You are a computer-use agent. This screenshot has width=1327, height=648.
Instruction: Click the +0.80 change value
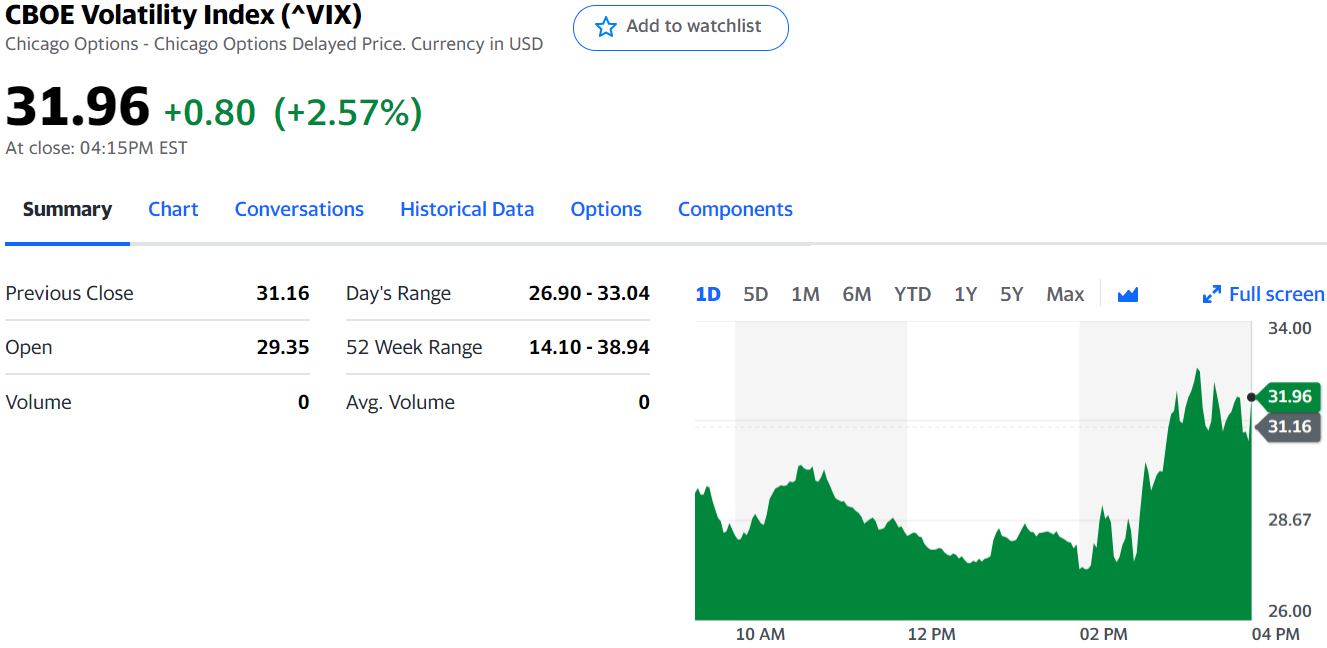[x=210, y=112]
